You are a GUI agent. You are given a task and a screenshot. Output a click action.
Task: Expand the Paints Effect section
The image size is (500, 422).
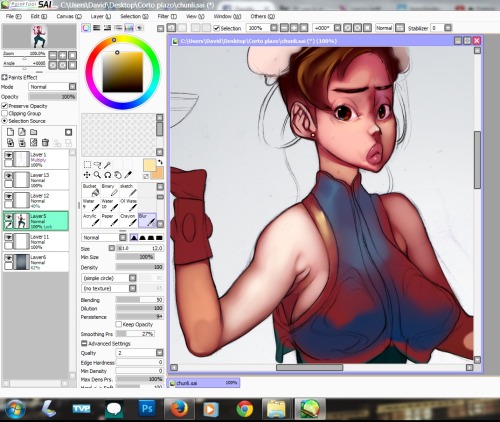(4, 77)
